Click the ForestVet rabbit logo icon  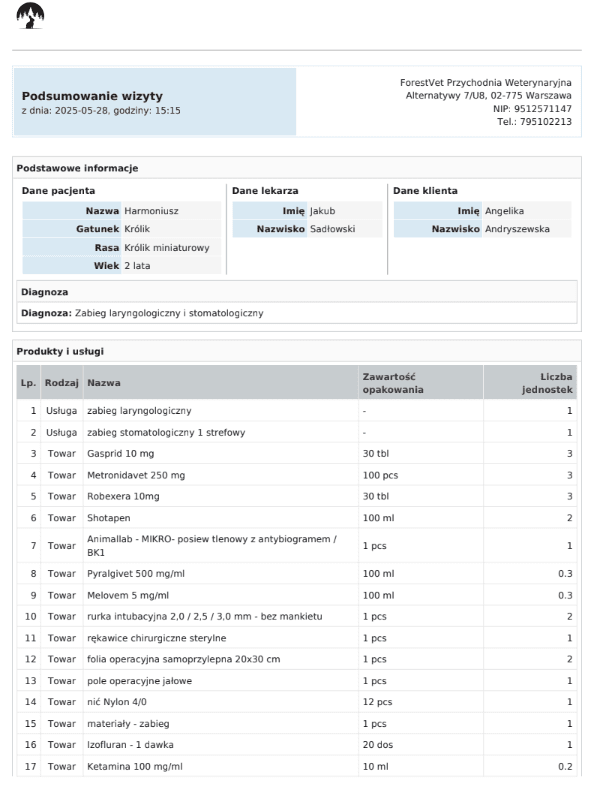coord(30,16)
